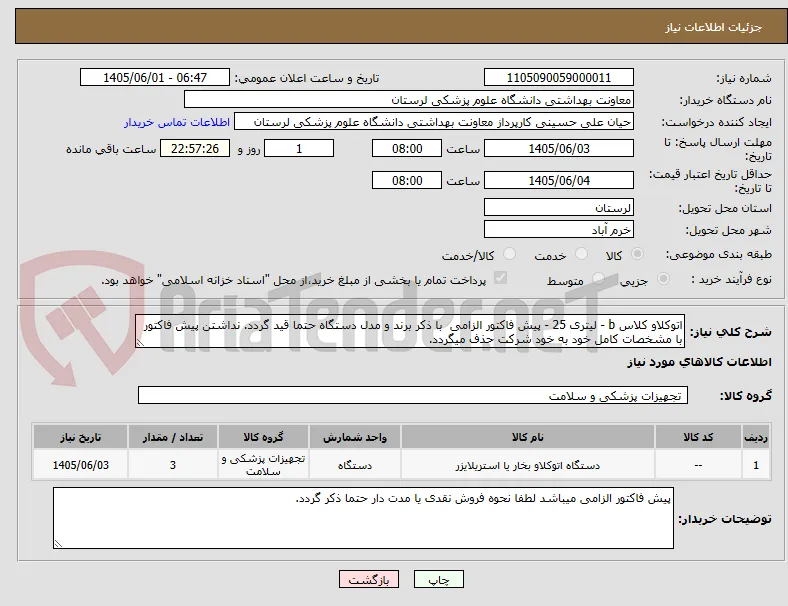The height and width of the screenshot is (606, 788).
Task: Click the item name cell دستگاه اتوکلاو بخار
Action: [528, 465]
